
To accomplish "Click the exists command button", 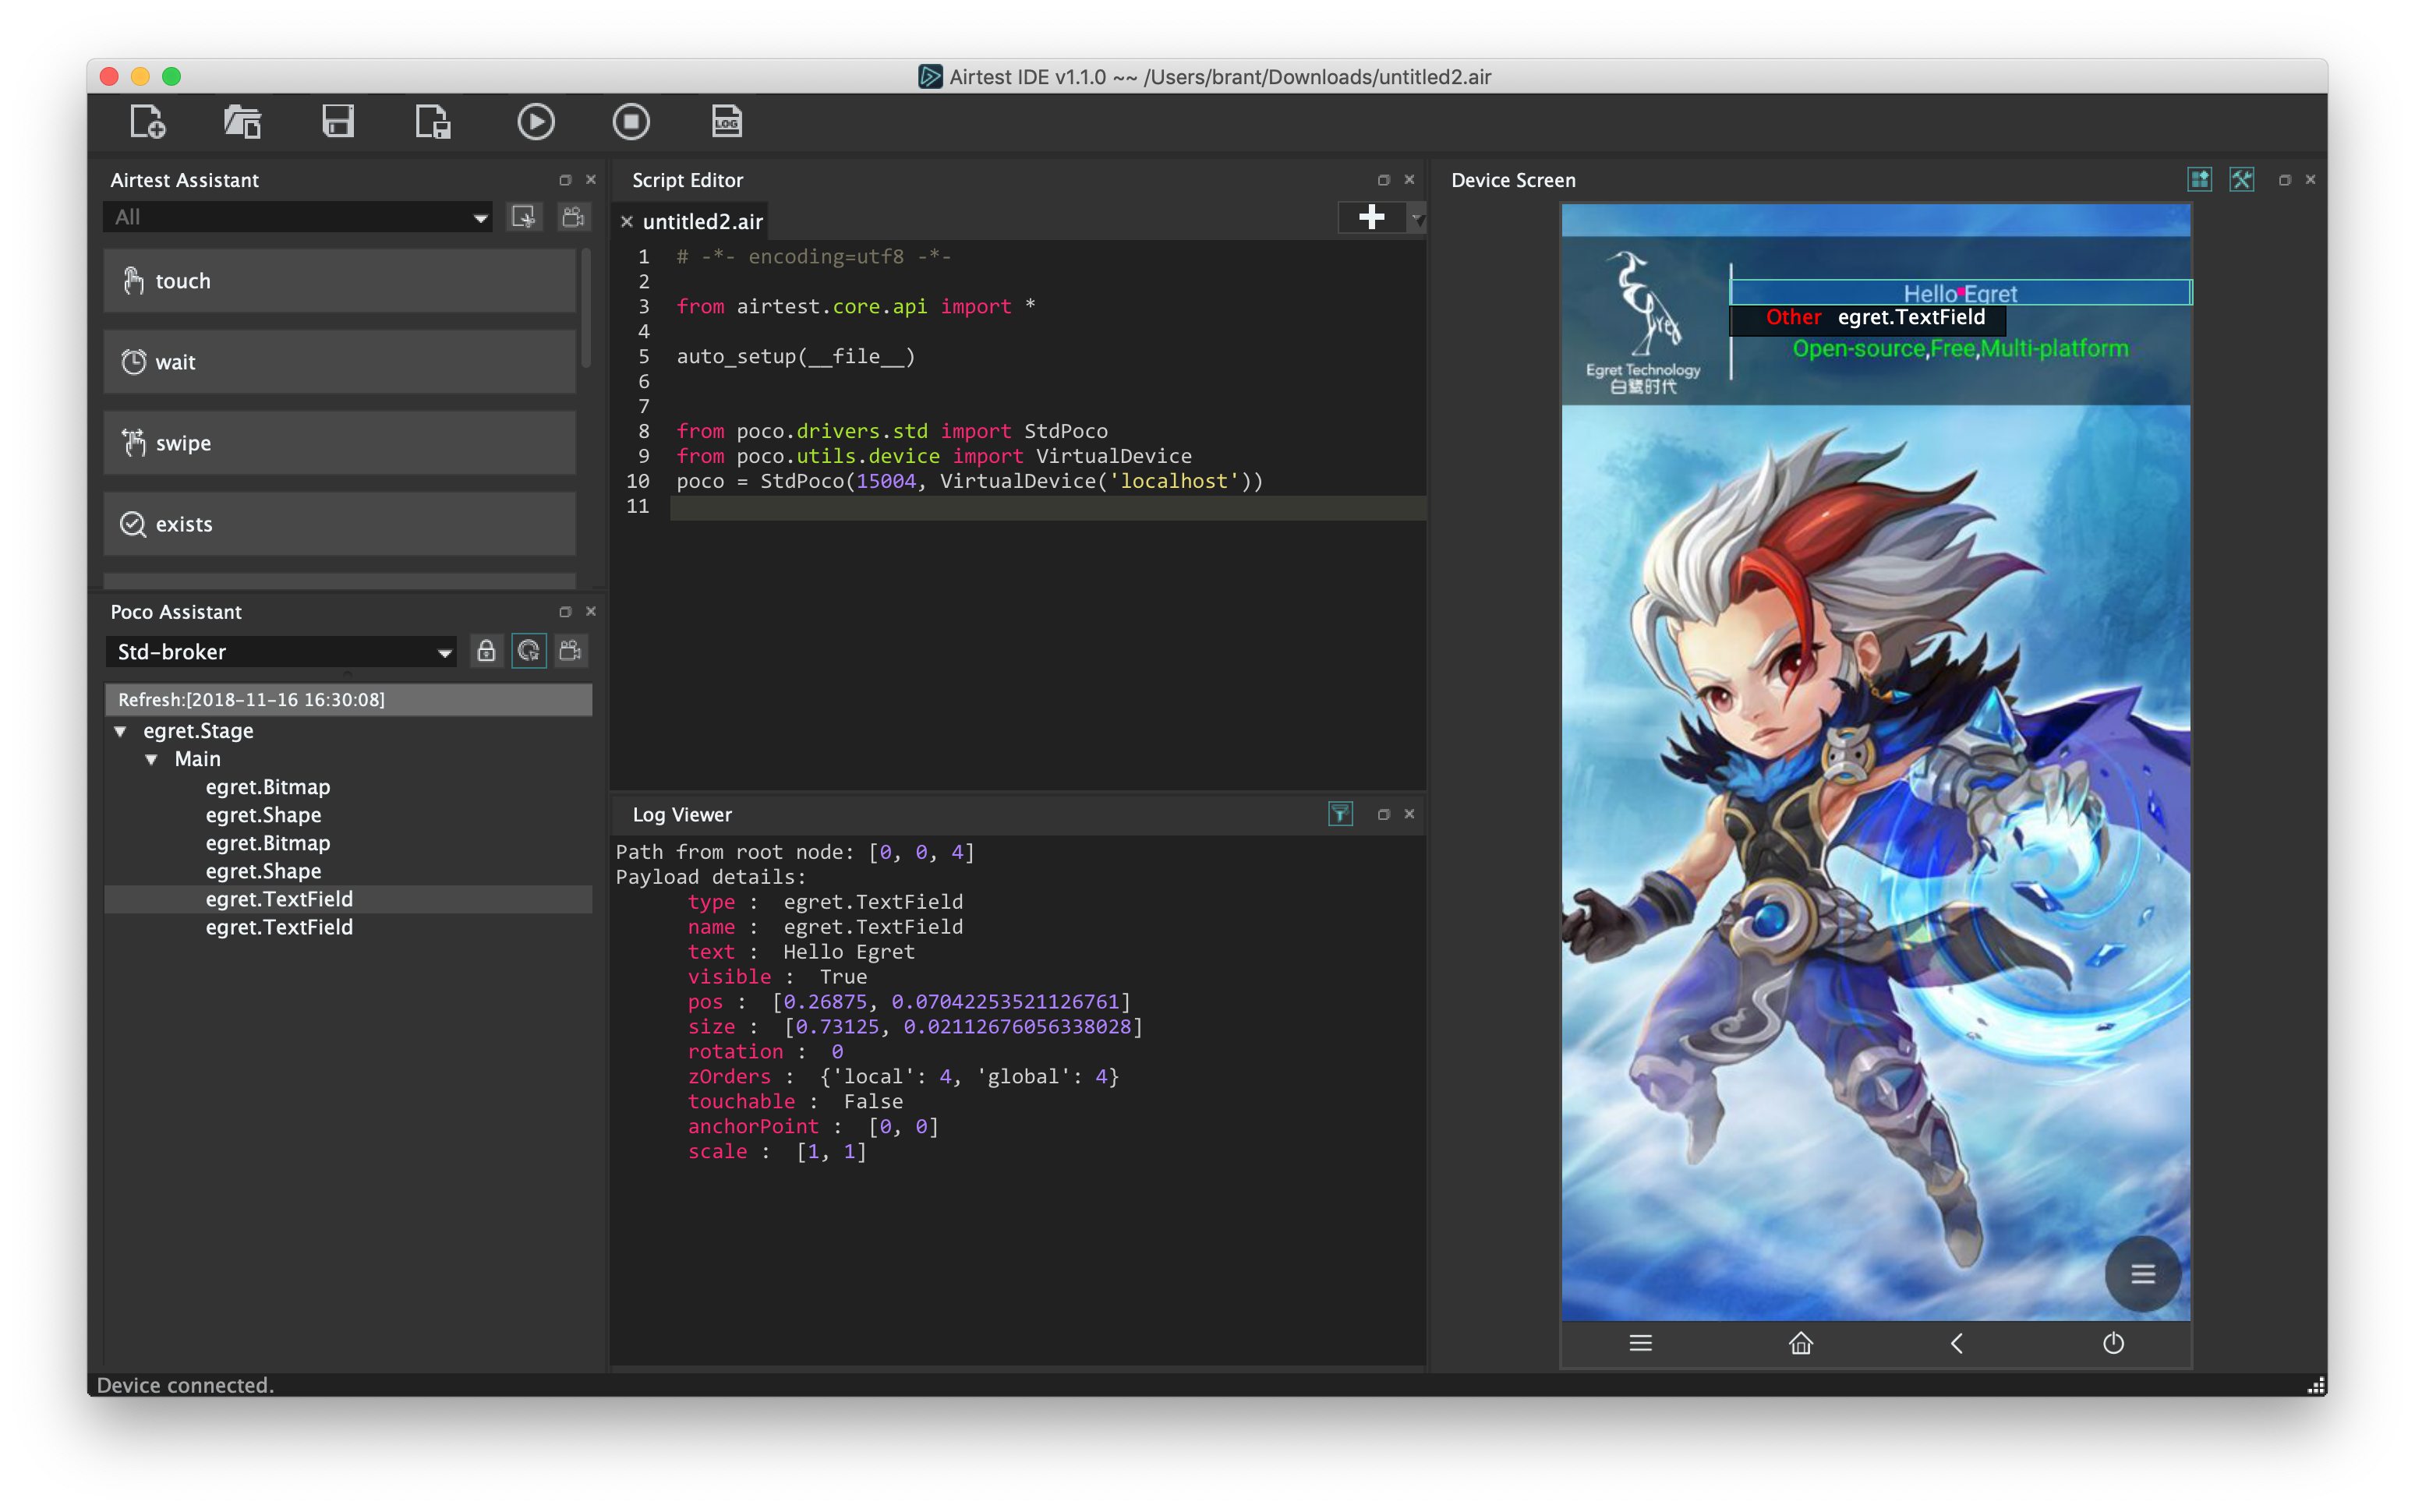I will click(340, 524).
